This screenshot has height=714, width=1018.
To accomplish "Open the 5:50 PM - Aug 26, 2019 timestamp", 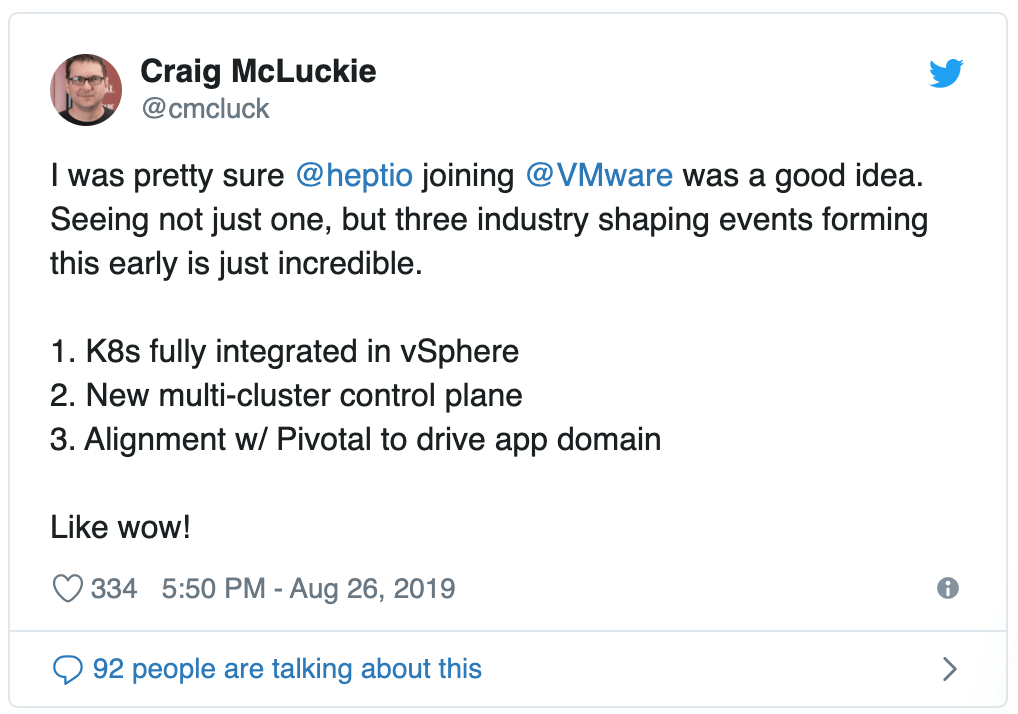I will [x=308, y=589].
